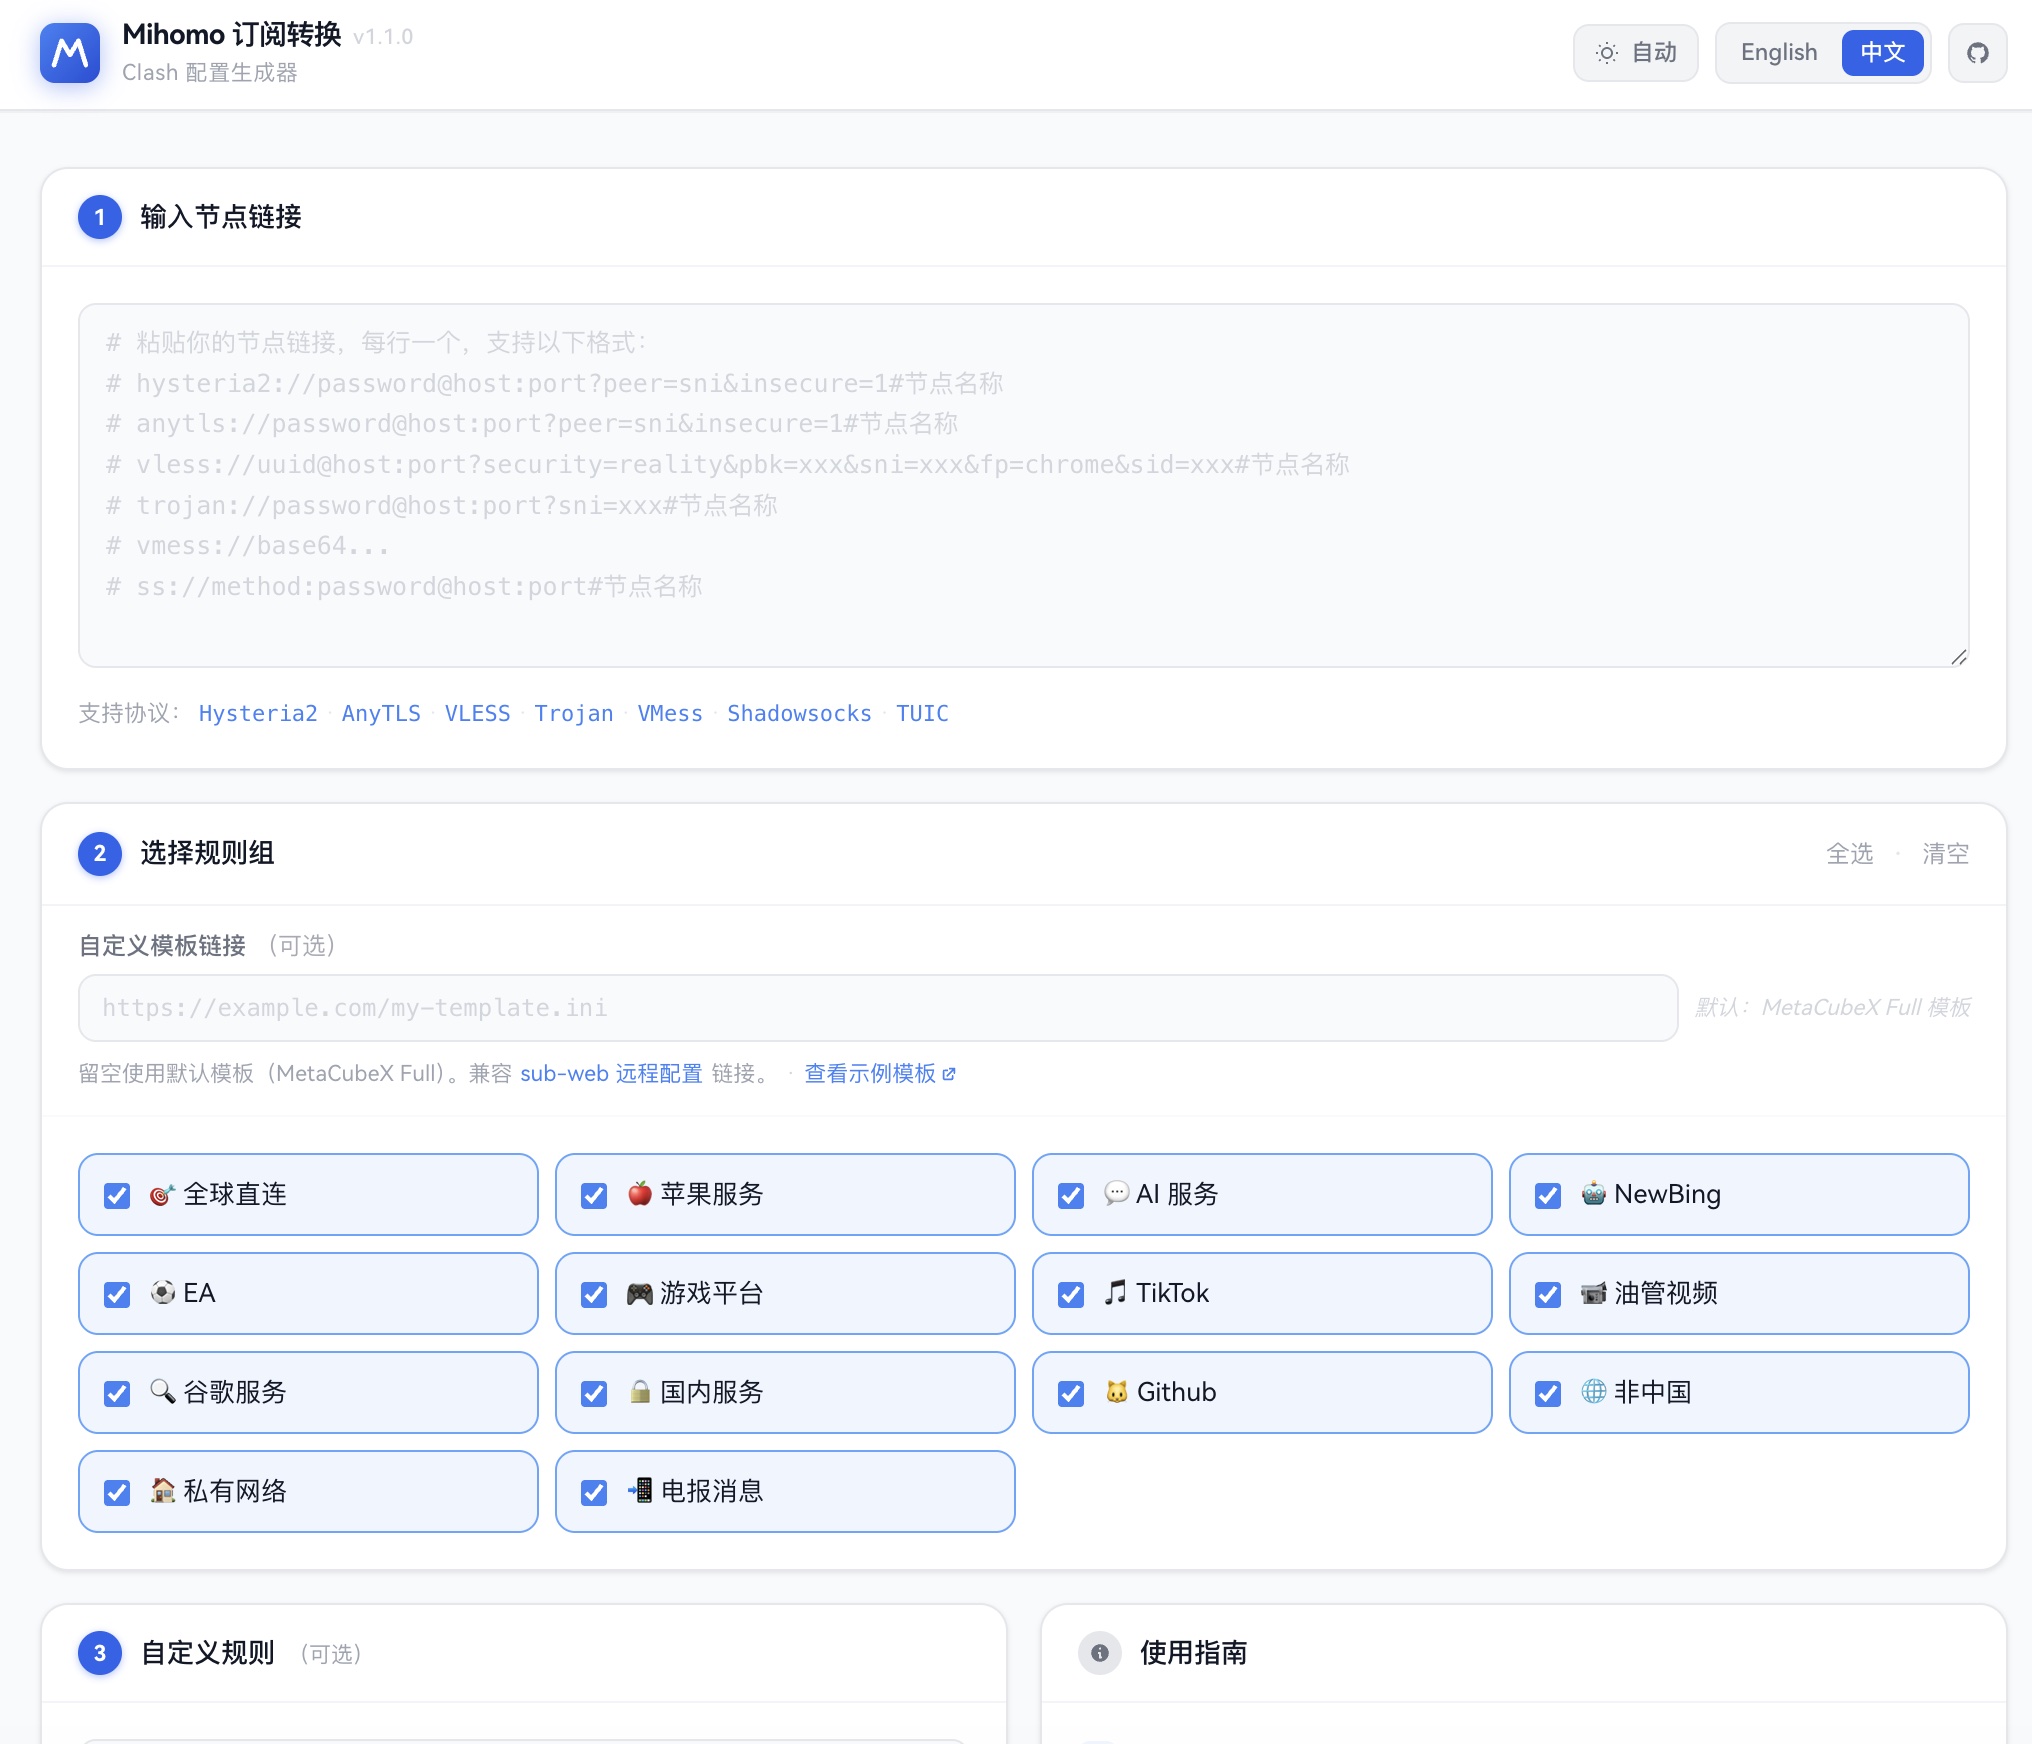
Task: Focus the custom template URL field
Action: point(878,1008)
